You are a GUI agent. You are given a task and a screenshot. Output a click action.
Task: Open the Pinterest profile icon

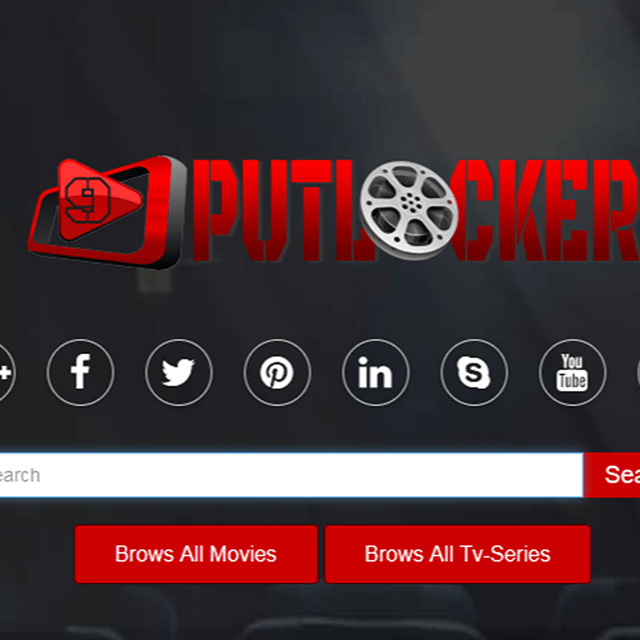[x=277, y=373]
